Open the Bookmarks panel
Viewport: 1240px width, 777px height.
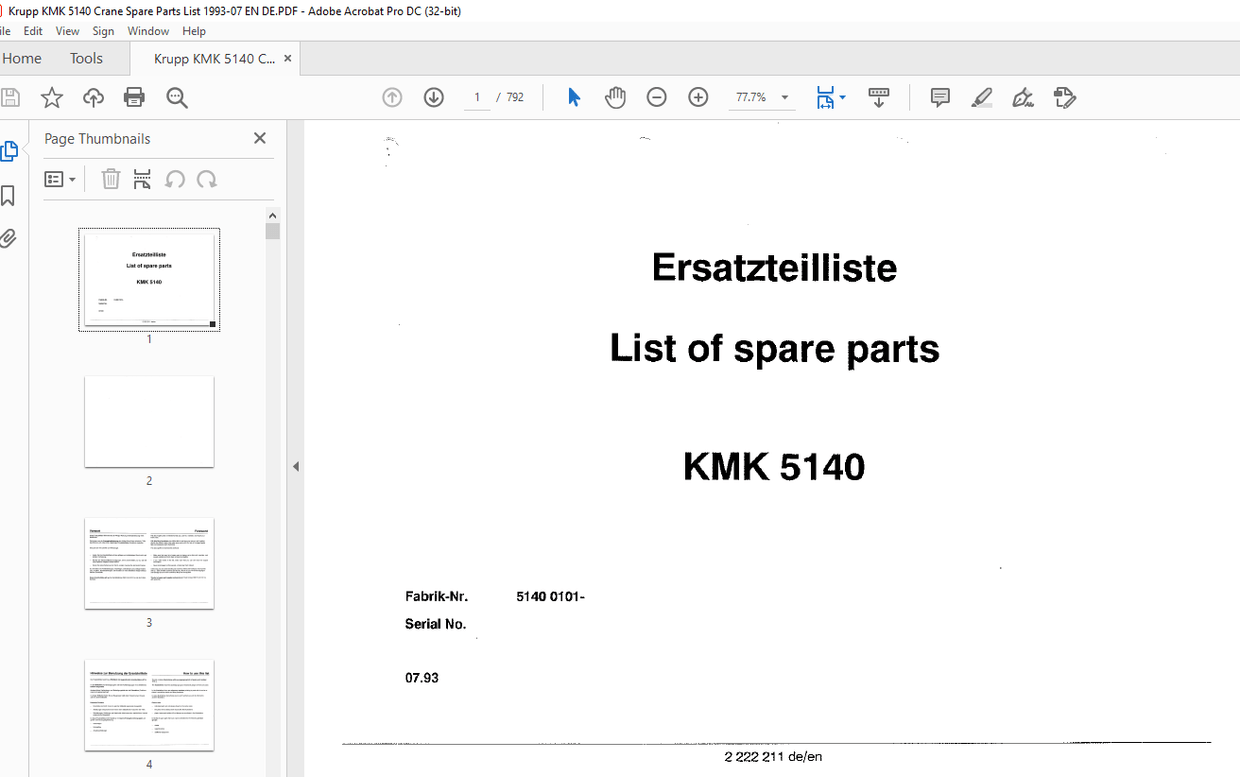(8, 195)
